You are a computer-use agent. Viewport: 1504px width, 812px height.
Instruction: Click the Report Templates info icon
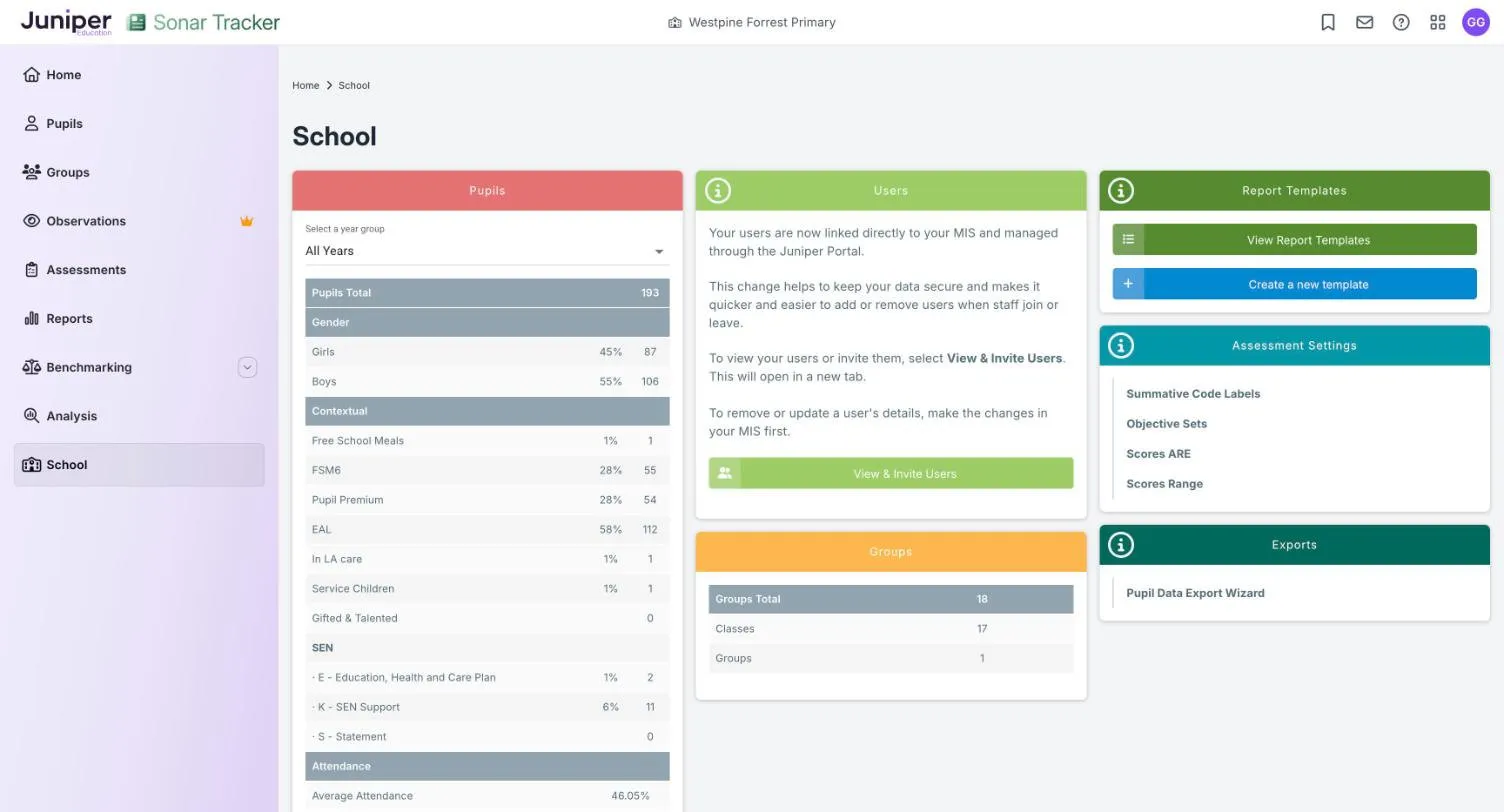point(1121,190)
